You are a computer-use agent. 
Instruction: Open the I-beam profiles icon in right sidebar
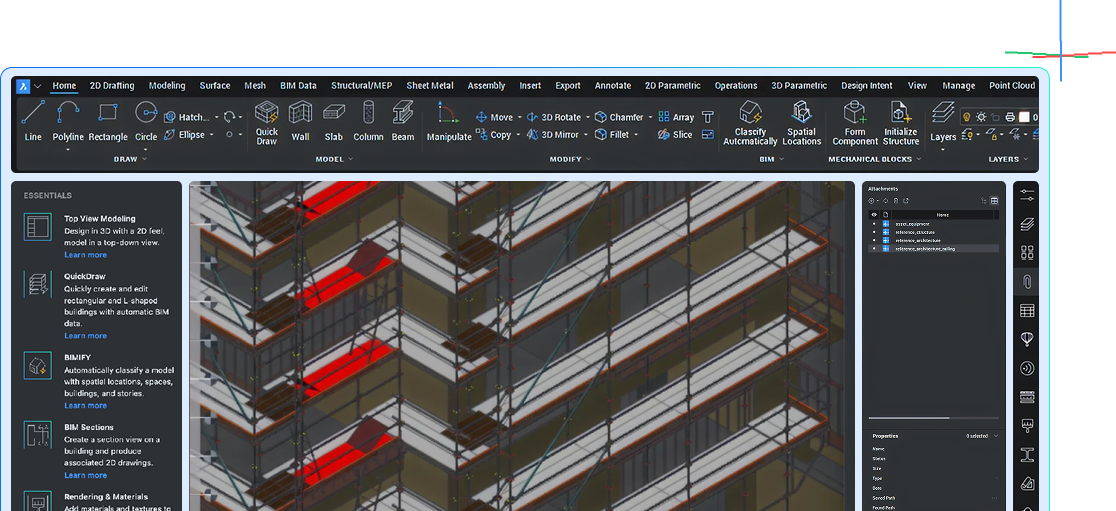(x=1026, y=454)
